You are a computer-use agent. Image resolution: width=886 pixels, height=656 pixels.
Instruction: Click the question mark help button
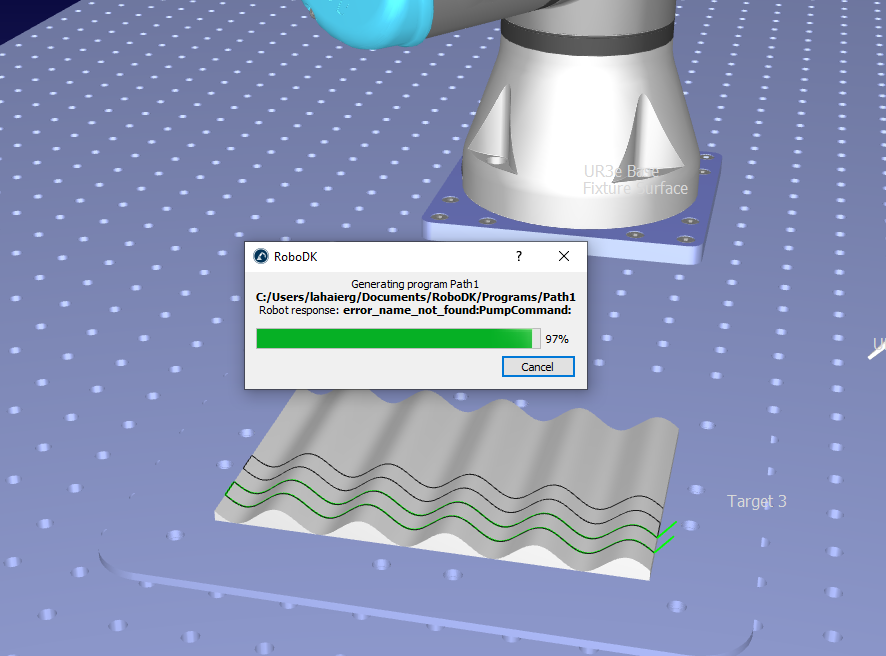[x=519, y=257]
